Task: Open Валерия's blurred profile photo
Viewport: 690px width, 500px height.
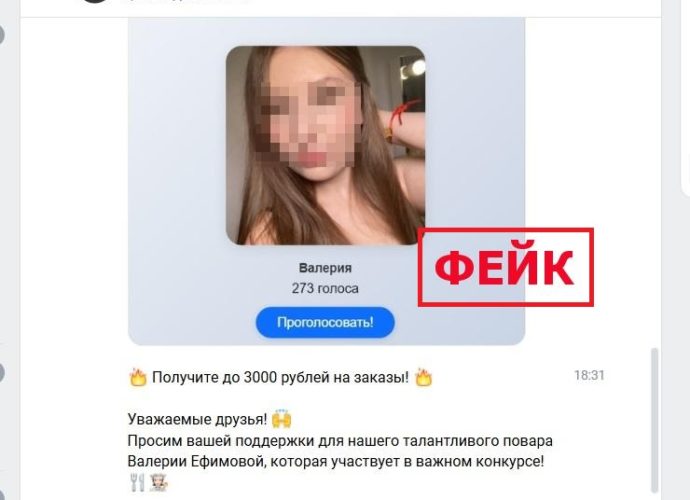Action: [x=326, y=145]
